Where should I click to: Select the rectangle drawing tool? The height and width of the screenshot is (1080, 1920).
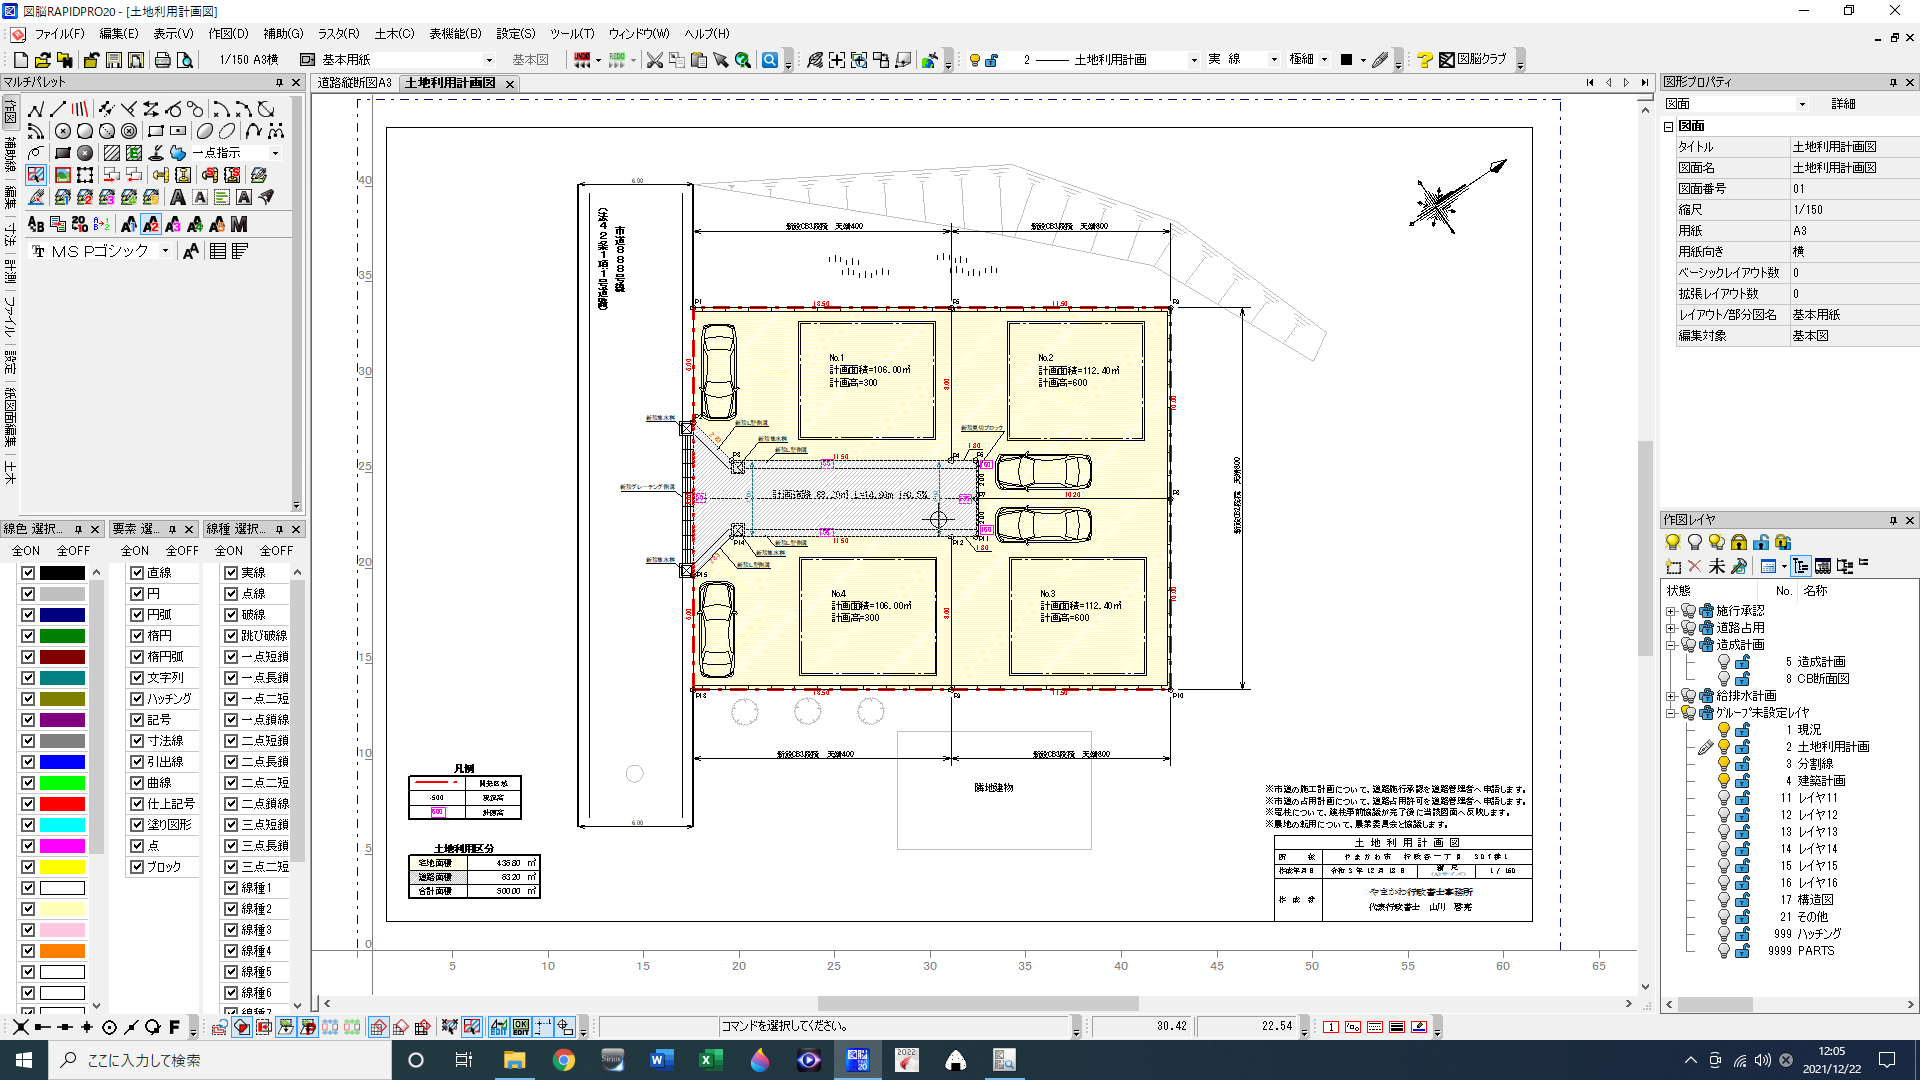pos(156,131)
